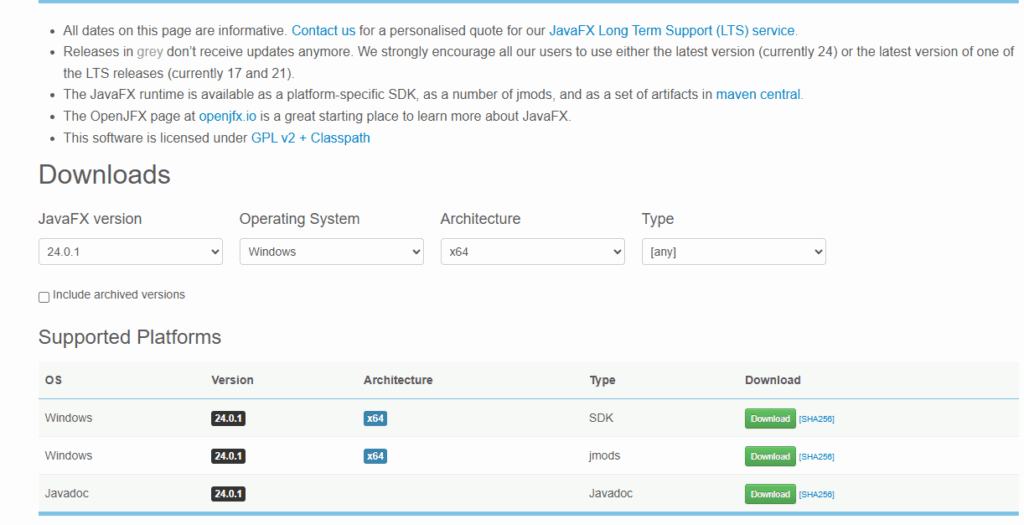Open the Operating System dropdown

(331, 252)
